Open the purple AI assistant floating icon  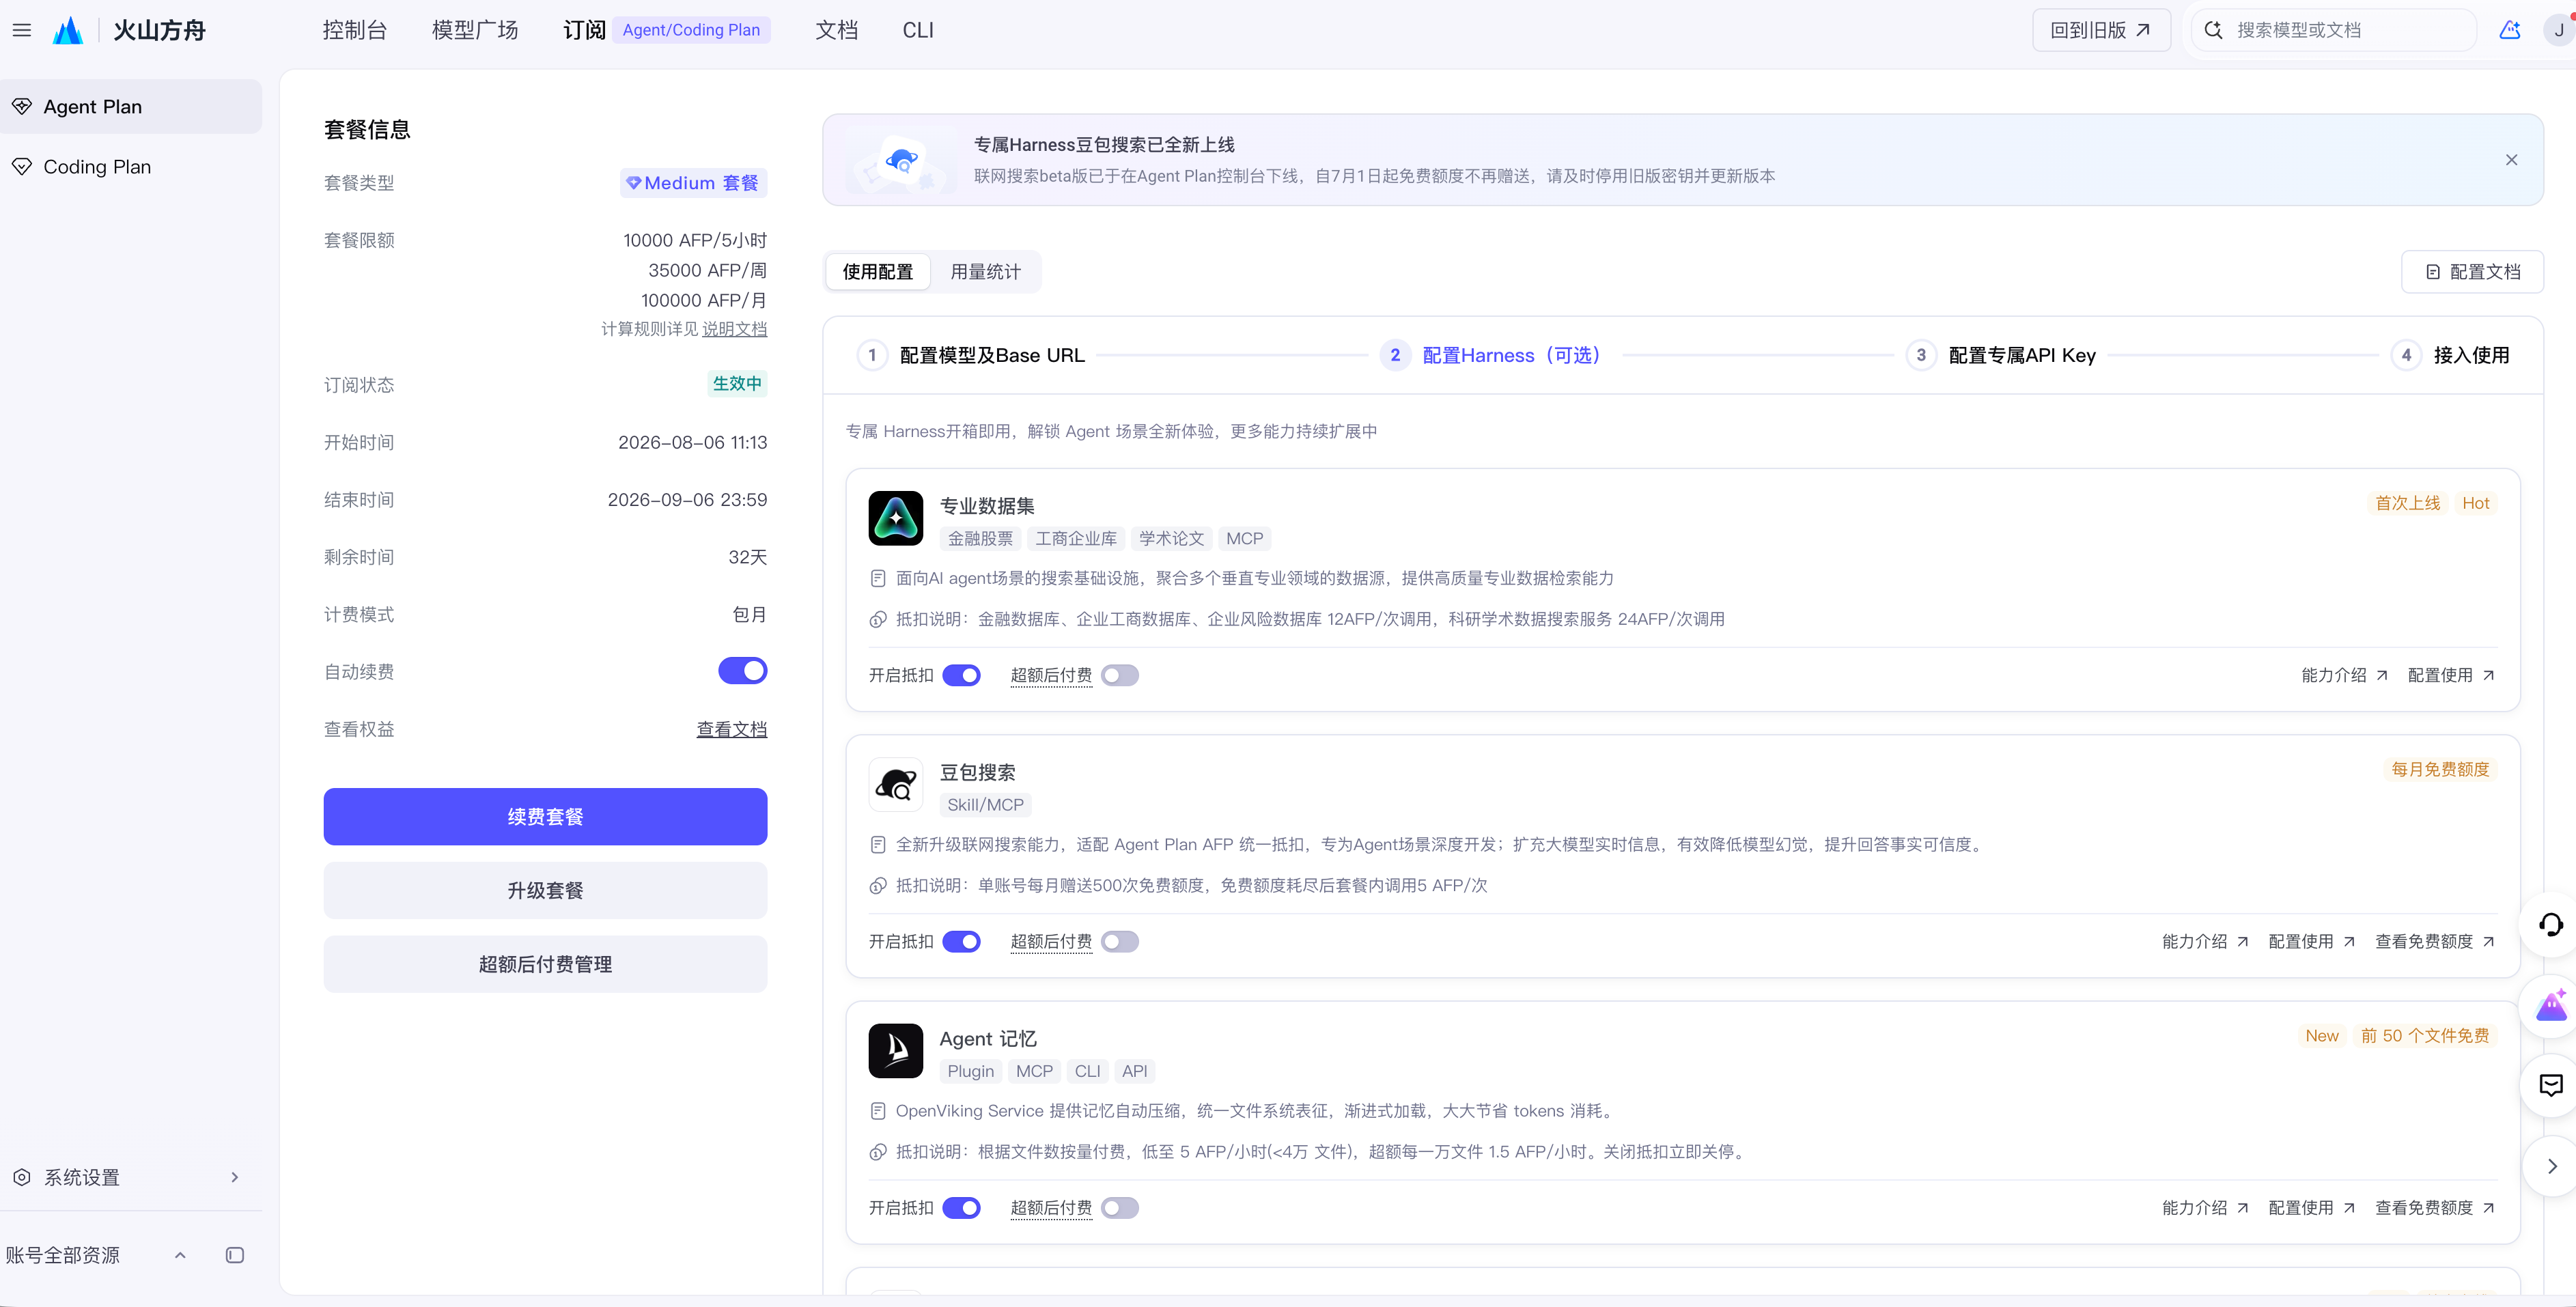click(x=2551, y=1005)
